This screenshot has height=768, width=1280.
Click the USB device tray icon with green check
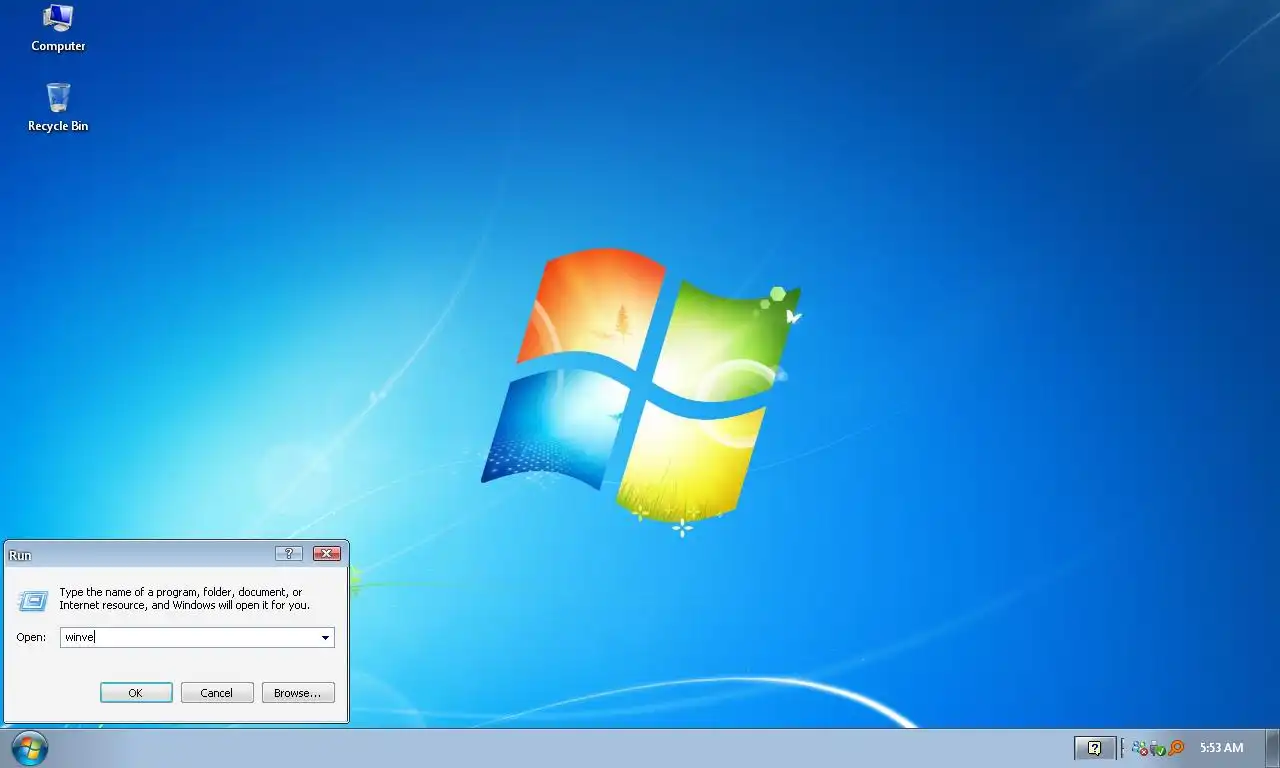pyautogui.click(x=1158, y=748)
